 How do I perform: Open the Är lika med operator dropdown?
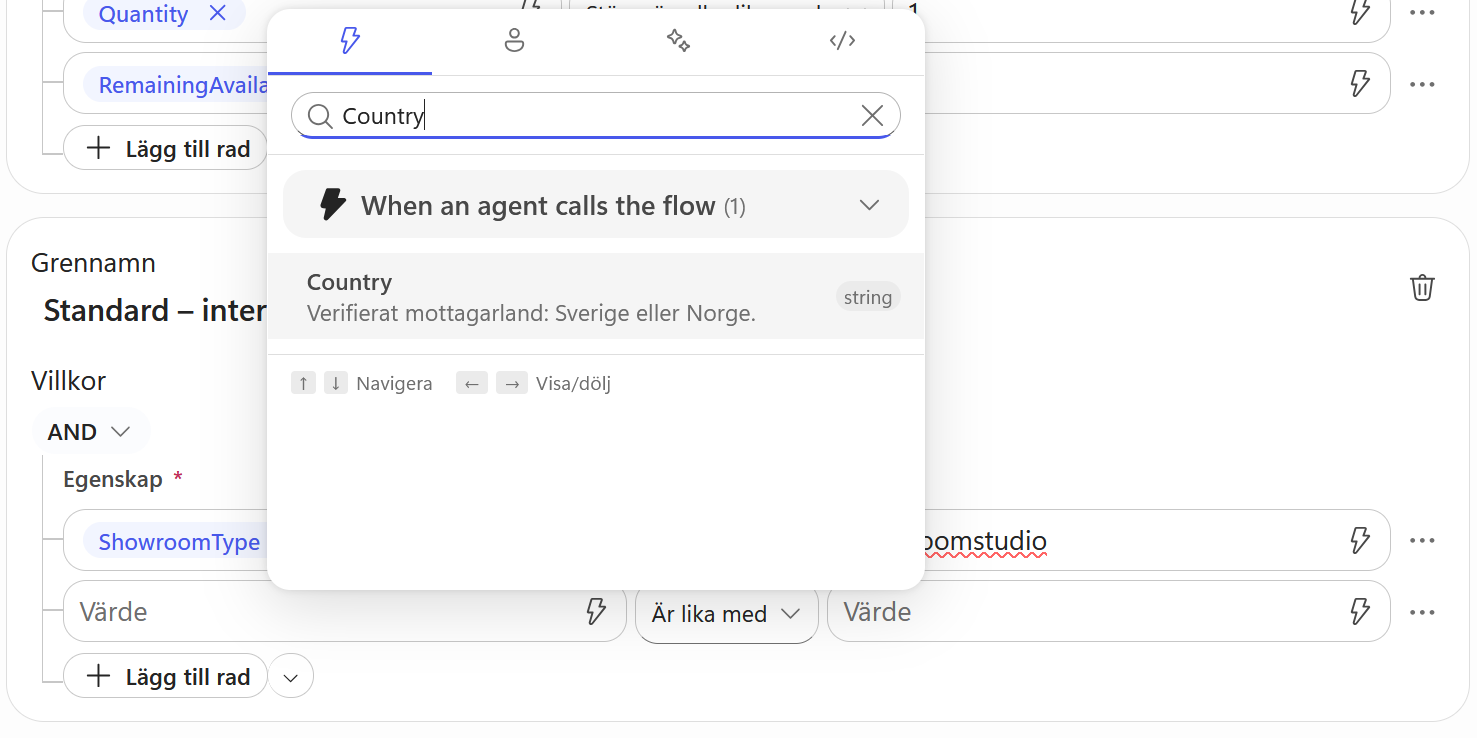(727, 613)
